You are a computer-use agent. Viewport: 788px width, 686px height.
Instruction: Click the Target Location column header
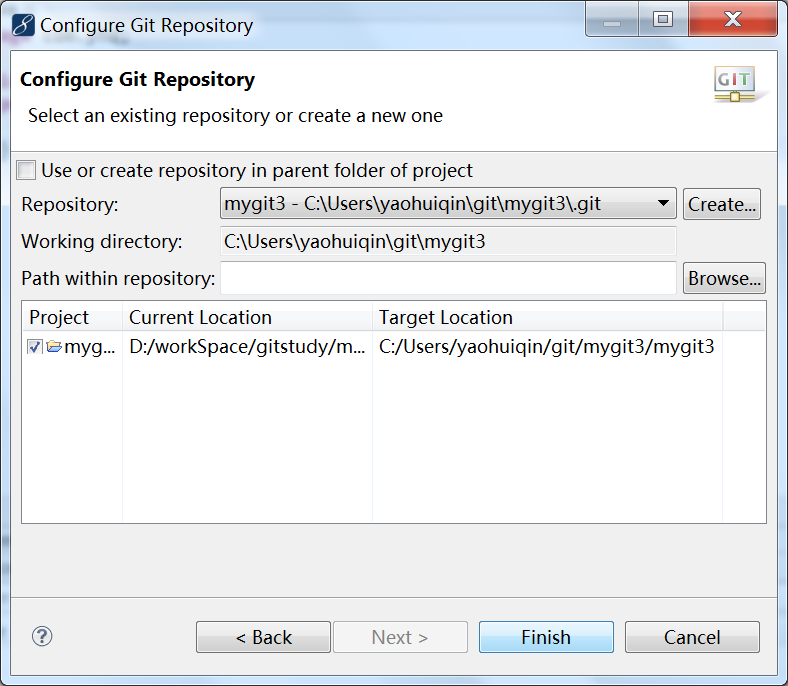click(547, 317)
